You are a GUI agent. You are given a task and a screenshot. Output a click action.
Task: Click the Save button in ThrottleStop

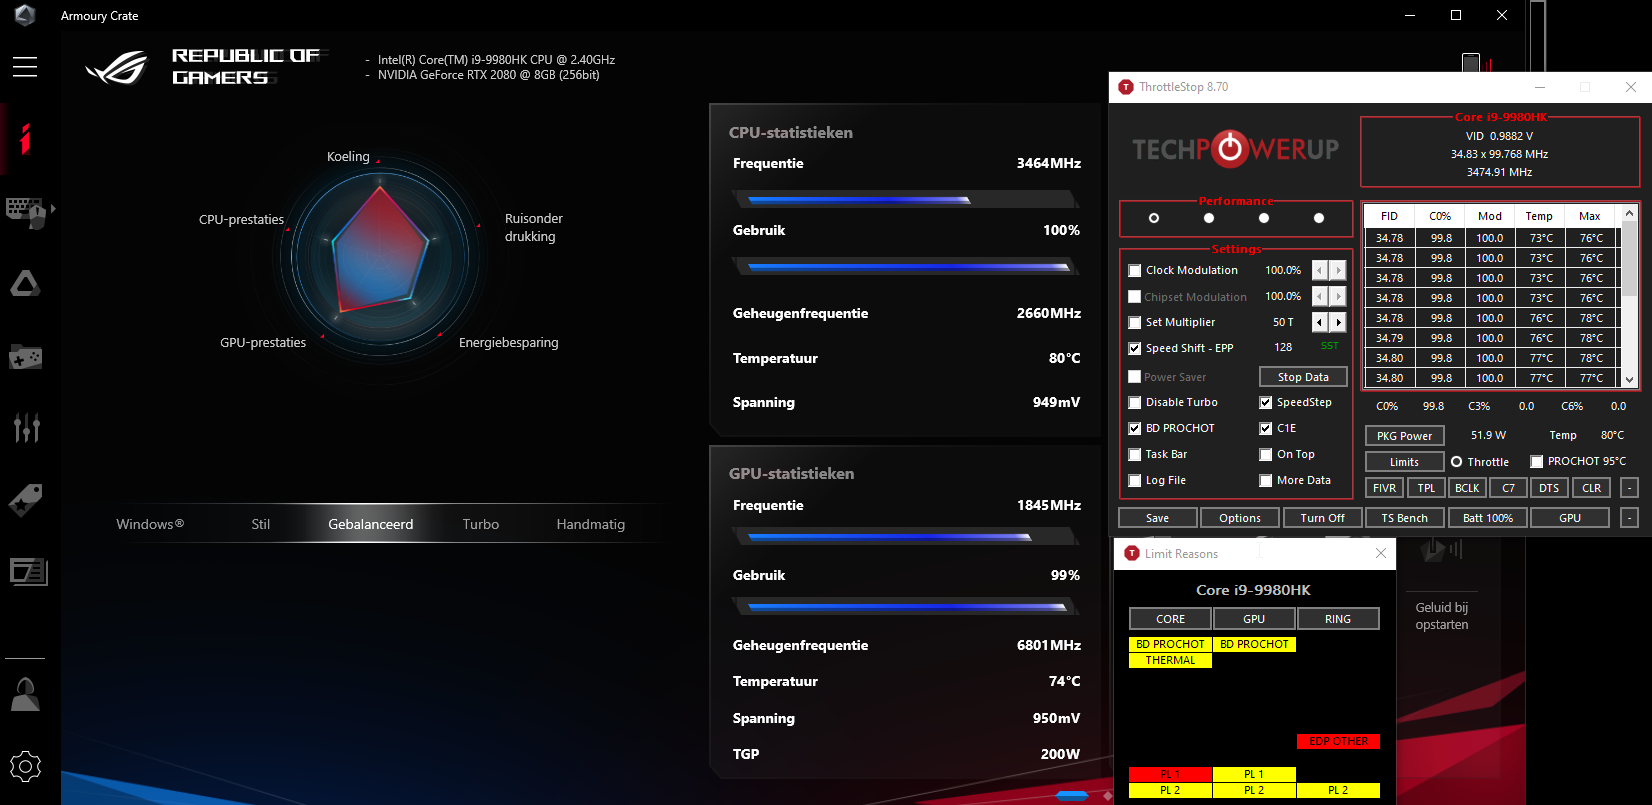(x=1157, y=518)
